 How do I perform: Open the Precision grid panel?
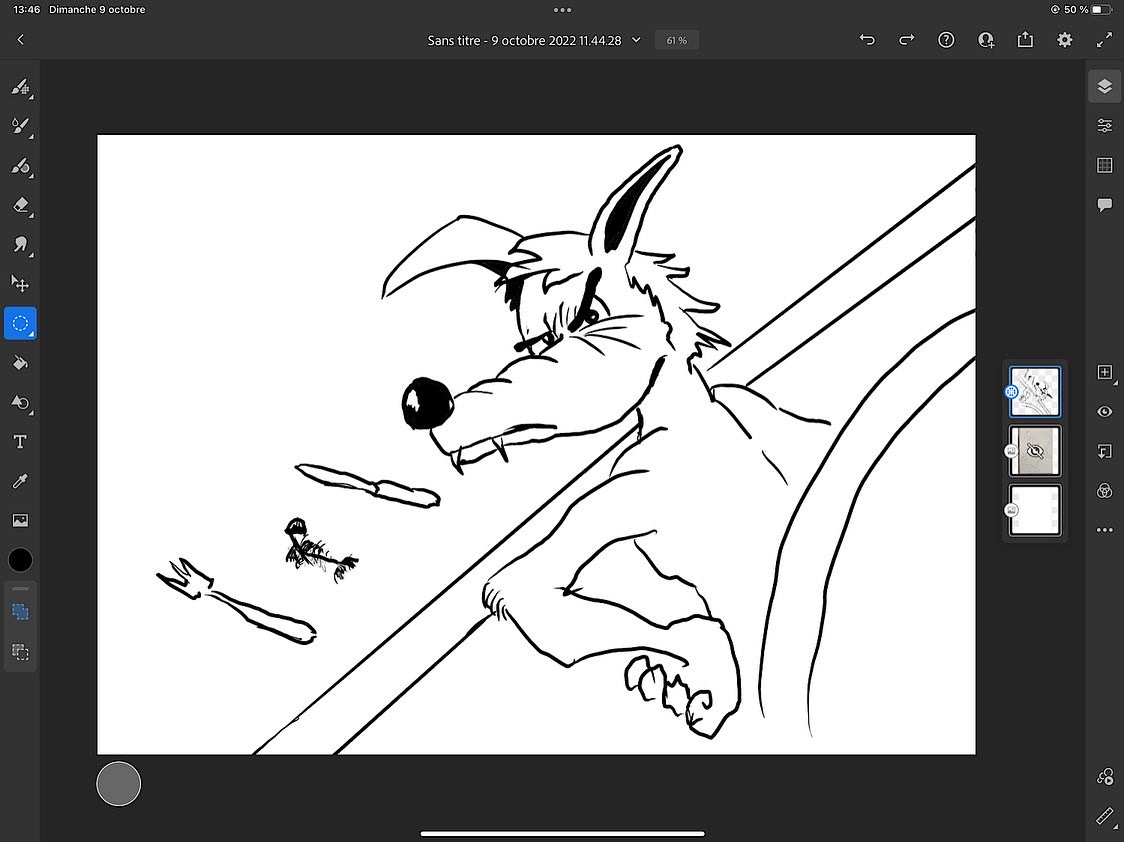coord(1105,165)
